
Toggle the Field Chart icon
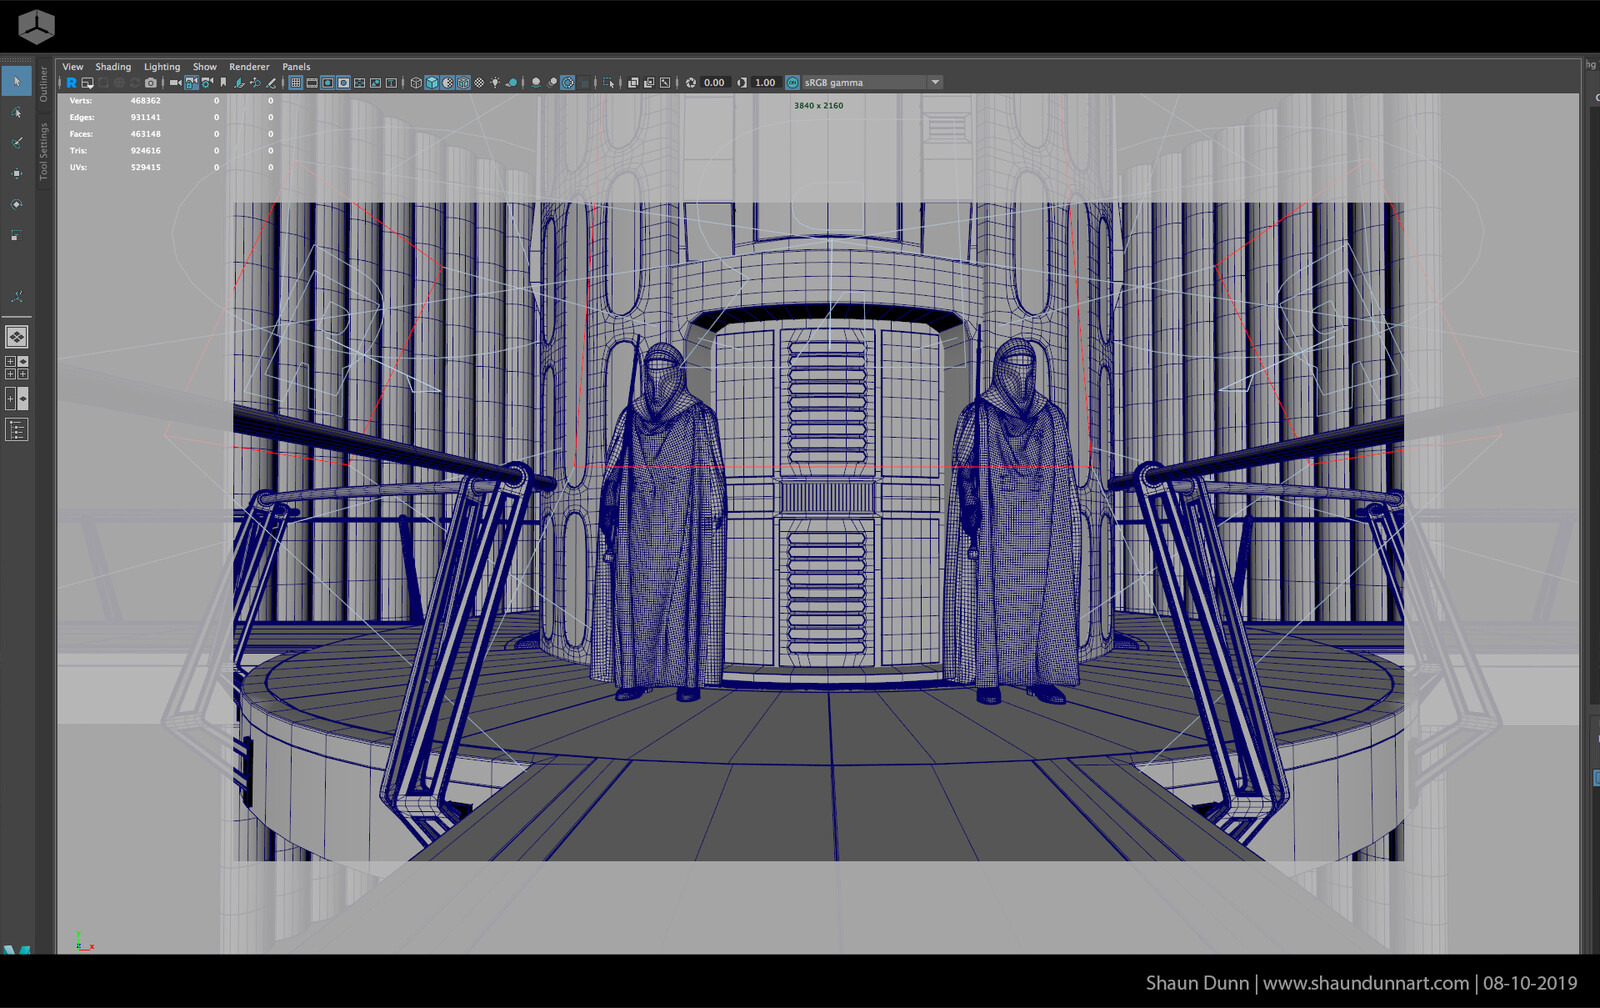click(x=359, y=83)
